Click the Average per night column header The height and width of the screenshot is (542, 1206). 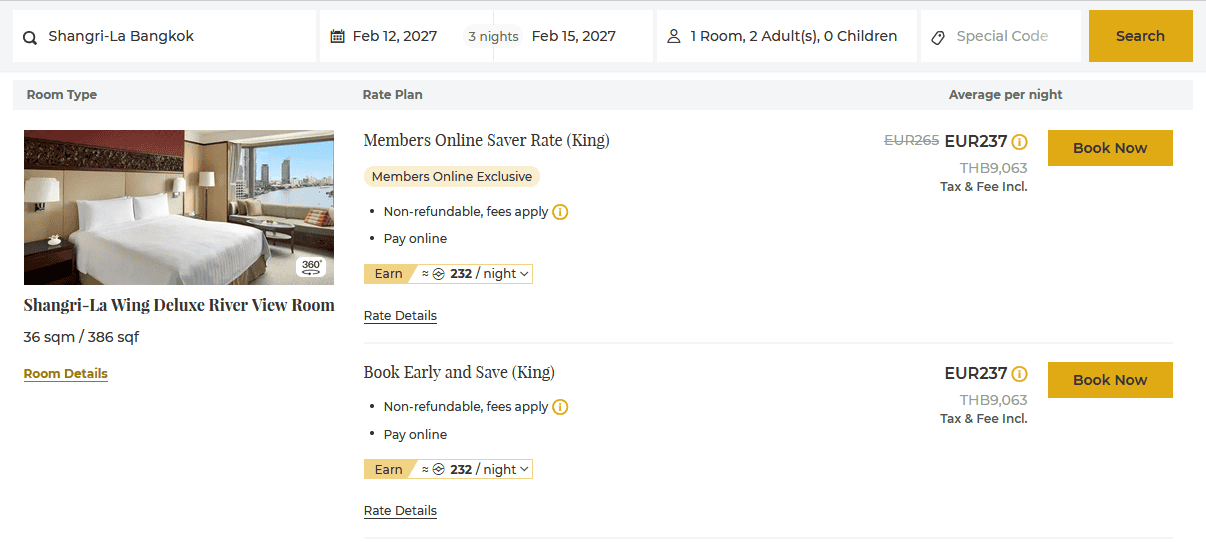click(1006, 95)
